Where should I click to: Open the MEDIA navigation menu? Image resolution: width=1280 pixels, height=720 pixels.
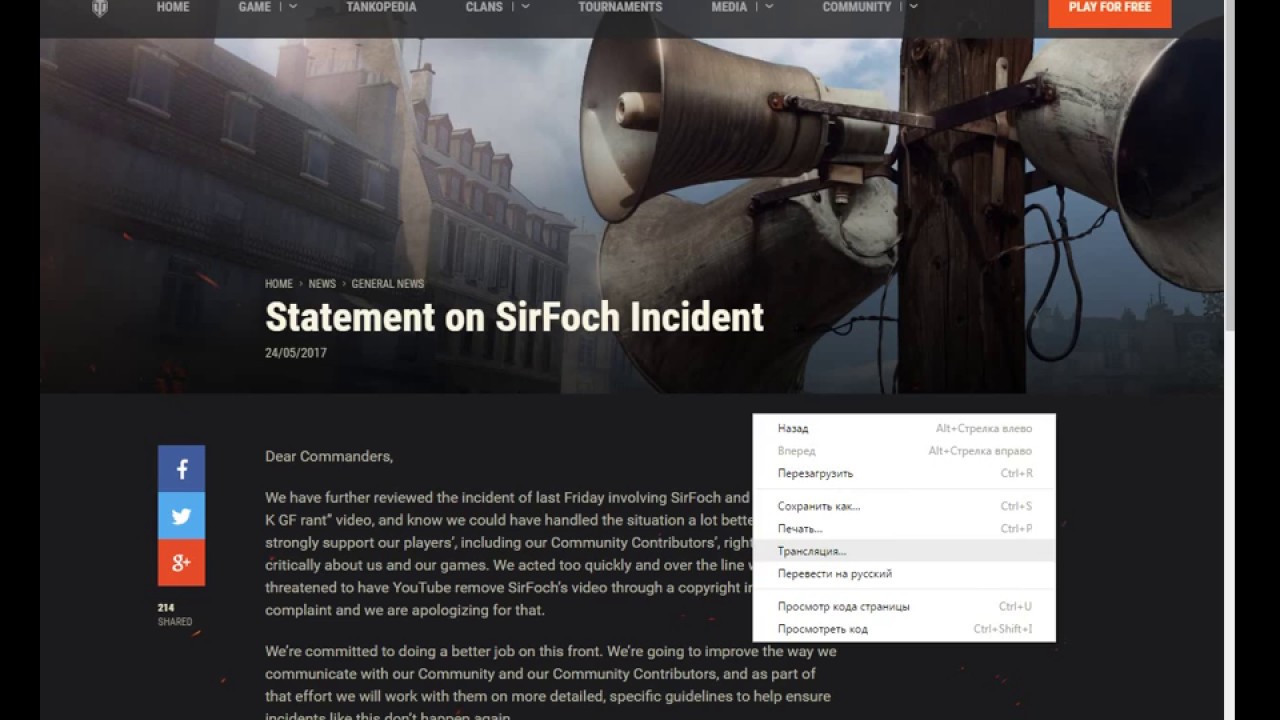729,7
